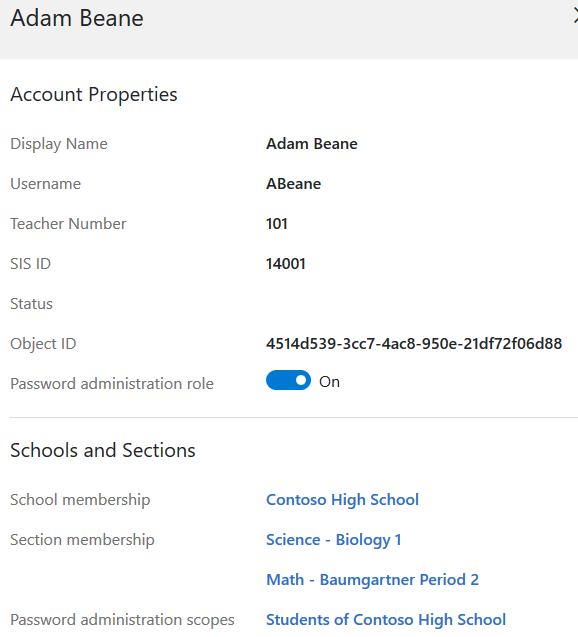Turn off the Password administration role toggle
The height and width of the screenshot is (637, 578).
288,380
